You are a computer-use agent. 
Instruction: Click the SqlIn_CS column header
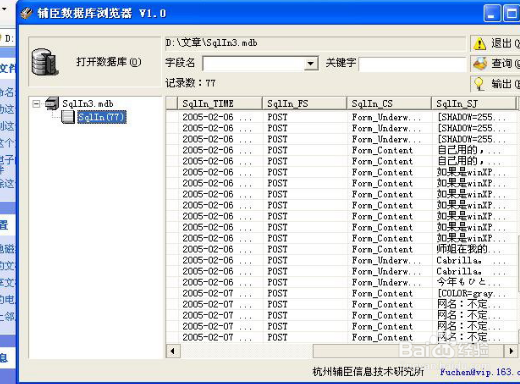[x=389, y=104]
